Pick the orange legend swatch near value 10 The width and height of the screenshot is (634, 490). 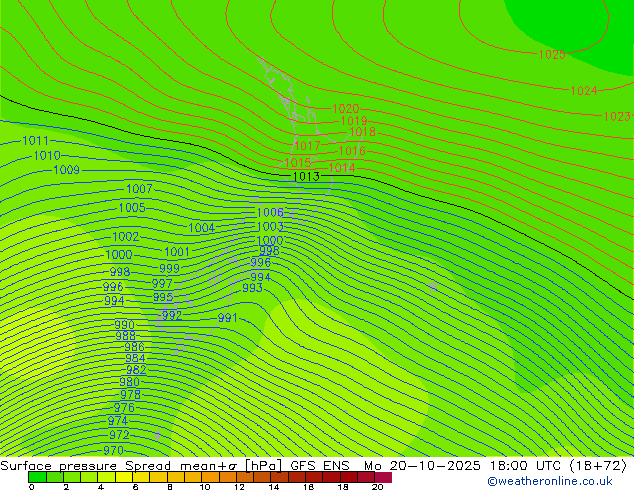pos(210,477)
